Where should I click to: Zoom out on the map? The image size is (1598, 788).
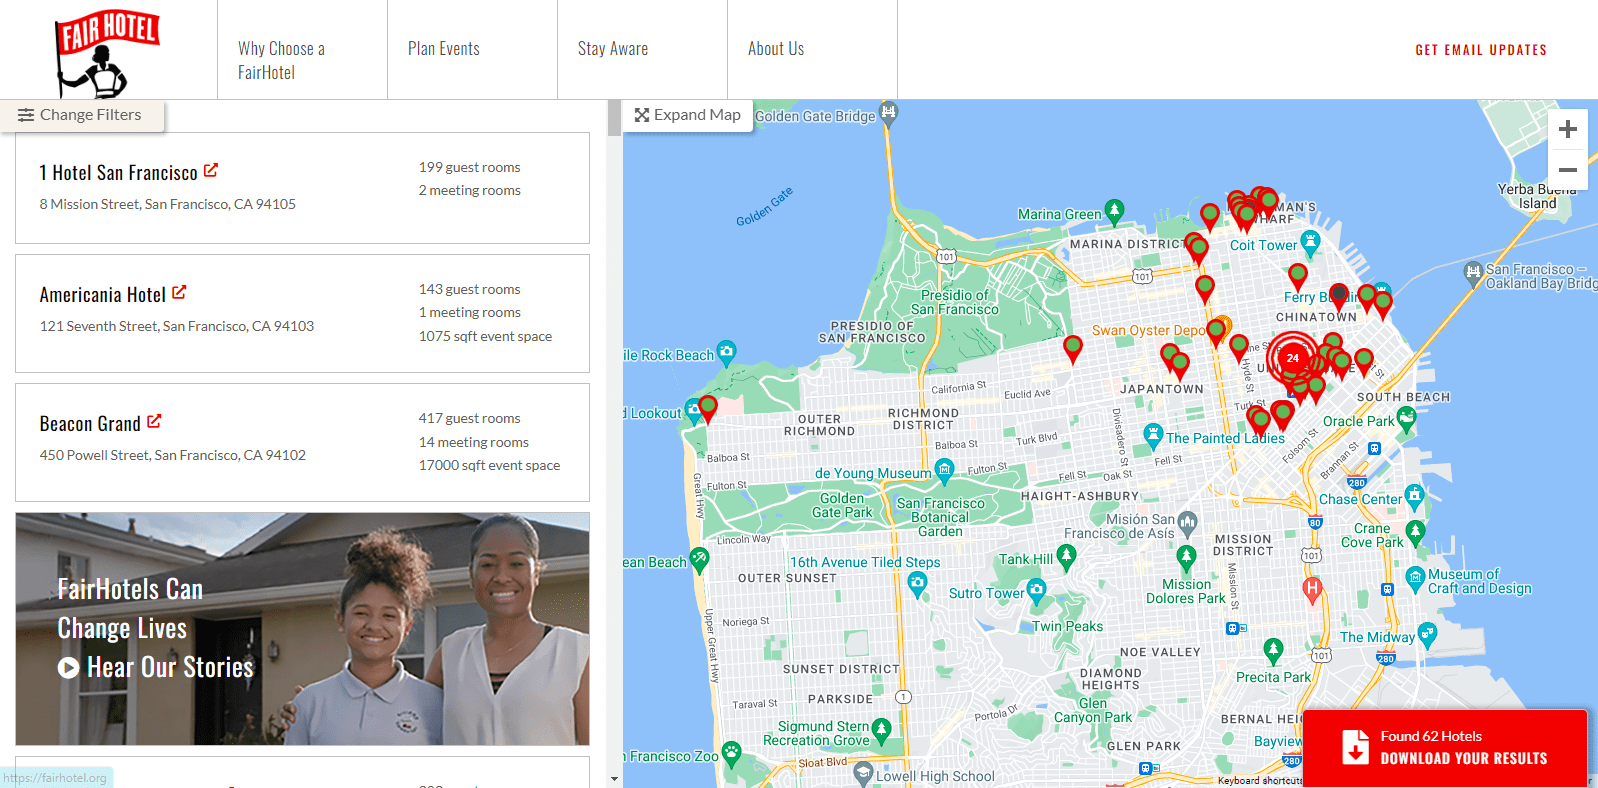[x=1567, y=169]
